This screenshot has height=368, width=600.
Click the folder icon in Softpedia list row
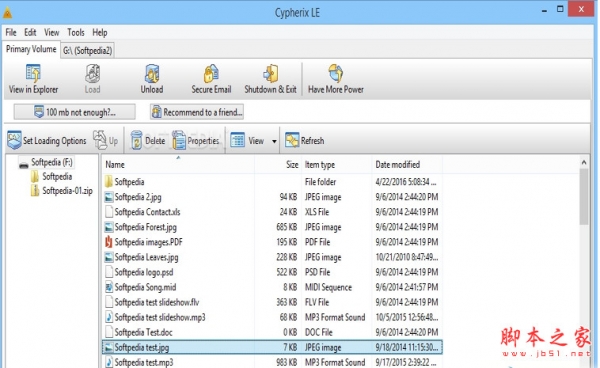pyautogui.click(x=109, y=182)
